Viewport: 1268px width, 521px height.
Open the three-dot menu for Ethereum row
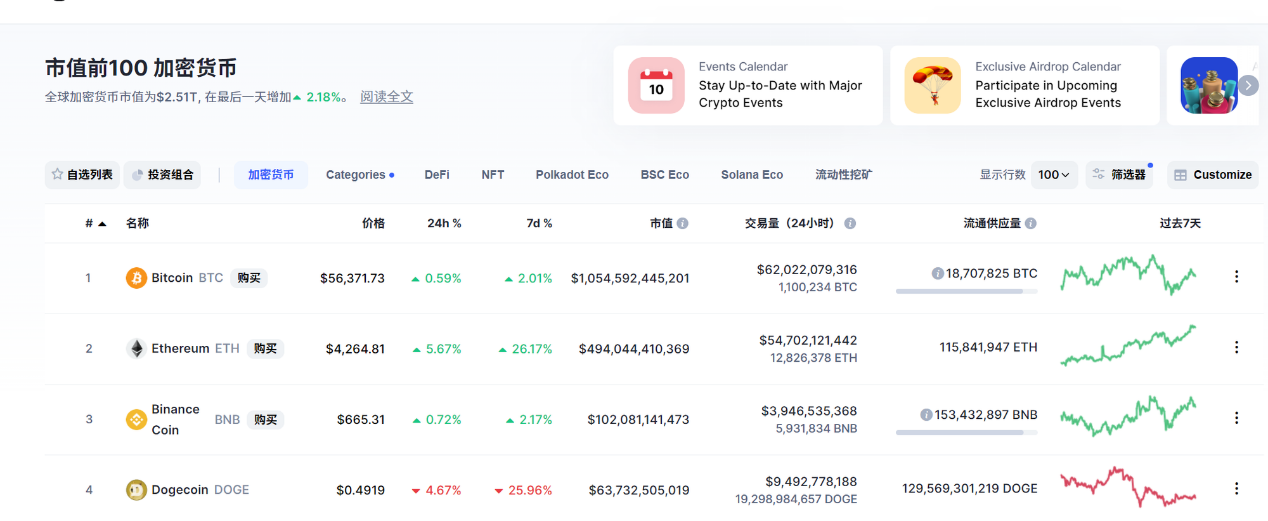tap(1236, 348)
